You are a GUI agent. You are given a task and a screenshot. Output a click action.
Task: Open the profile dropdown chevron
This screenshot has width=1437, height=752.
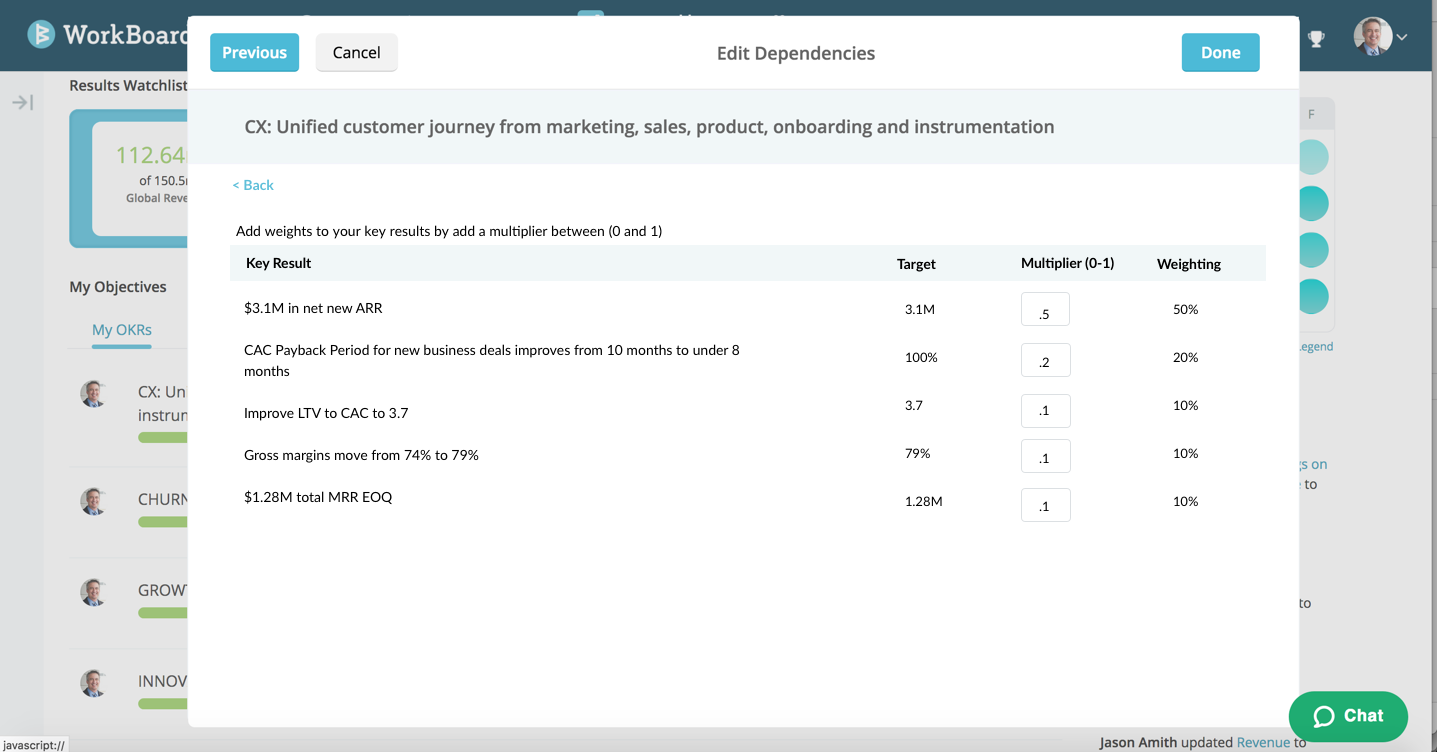coord(1402,38)
